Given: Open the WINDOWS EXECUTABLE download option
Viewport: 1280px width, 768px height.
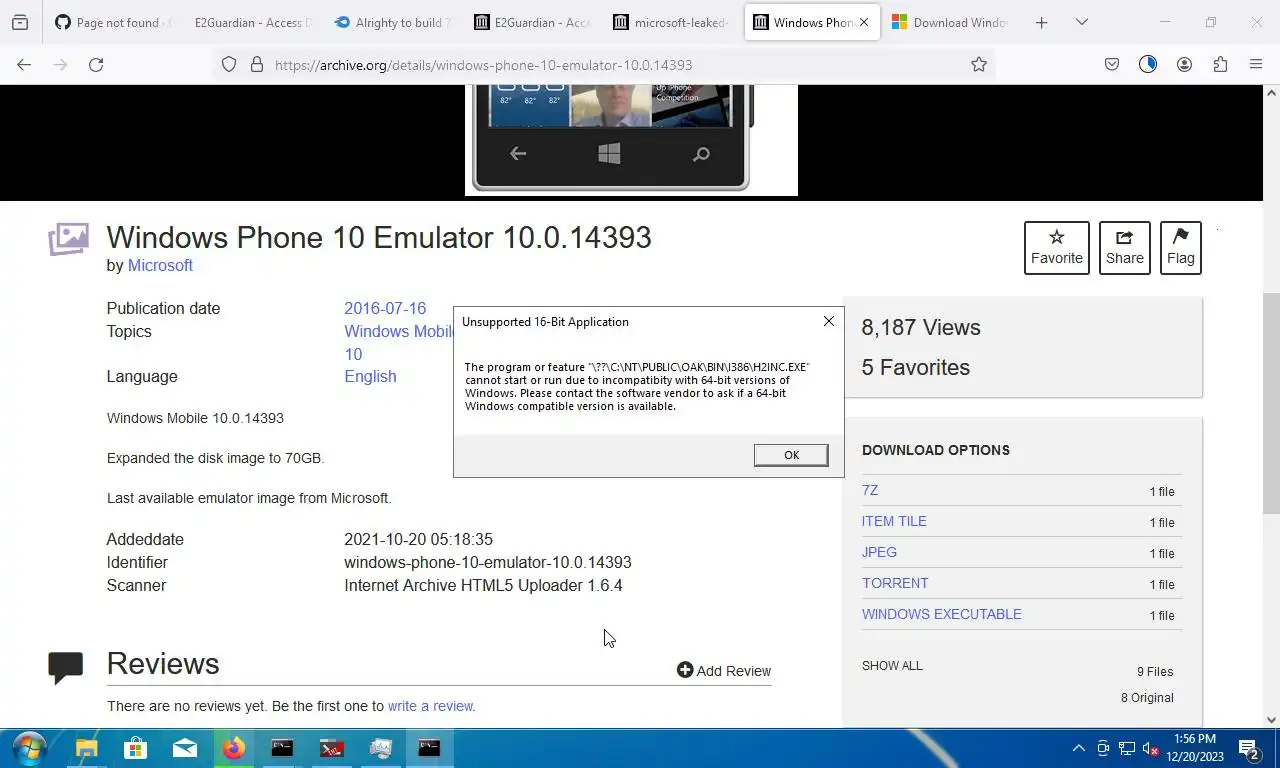Looking at the screenshot, I should pyautogui.click(x=942, y=614).
